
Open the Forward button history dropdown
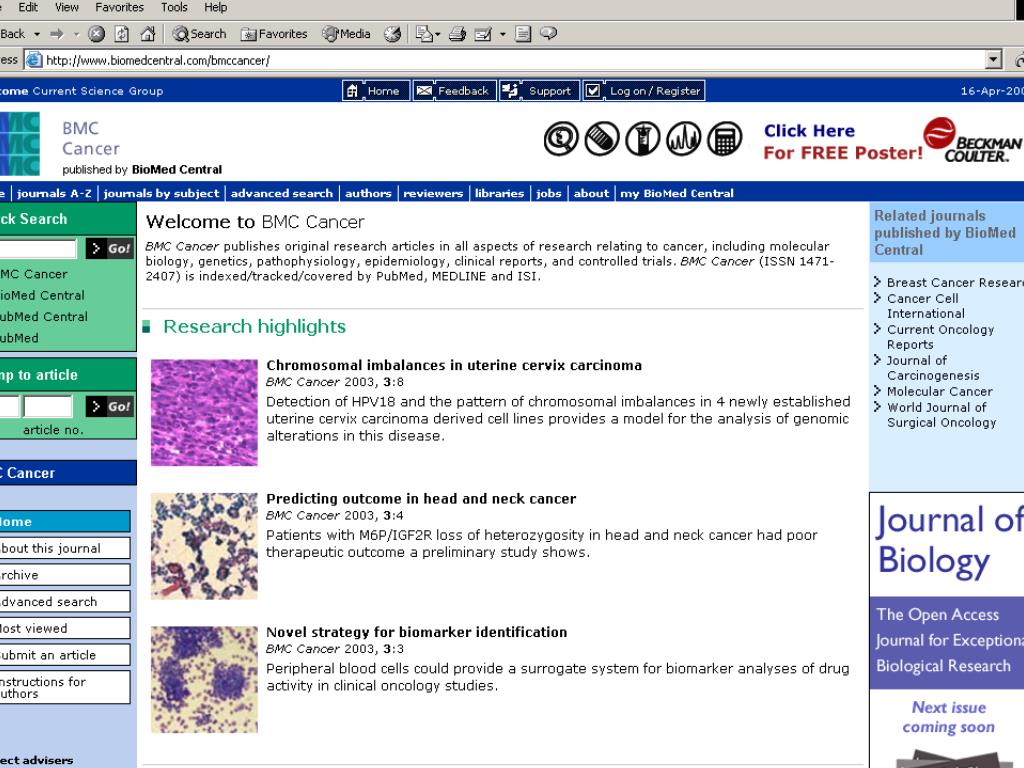pyautogui.click(x=76, y=34)
